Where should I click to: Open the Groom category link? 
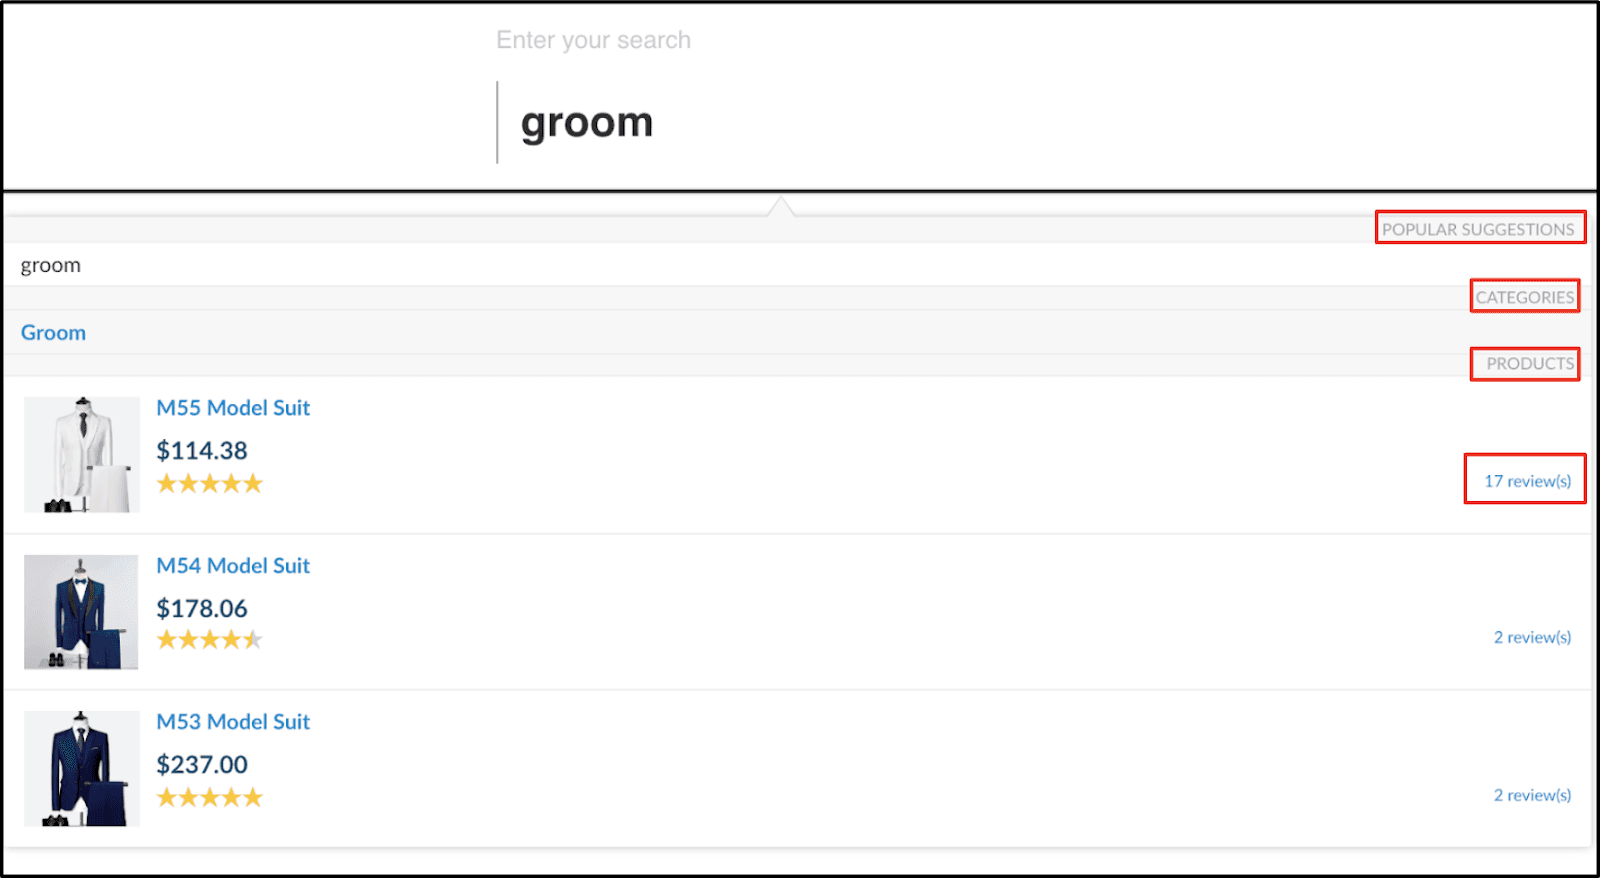[53, 333]
